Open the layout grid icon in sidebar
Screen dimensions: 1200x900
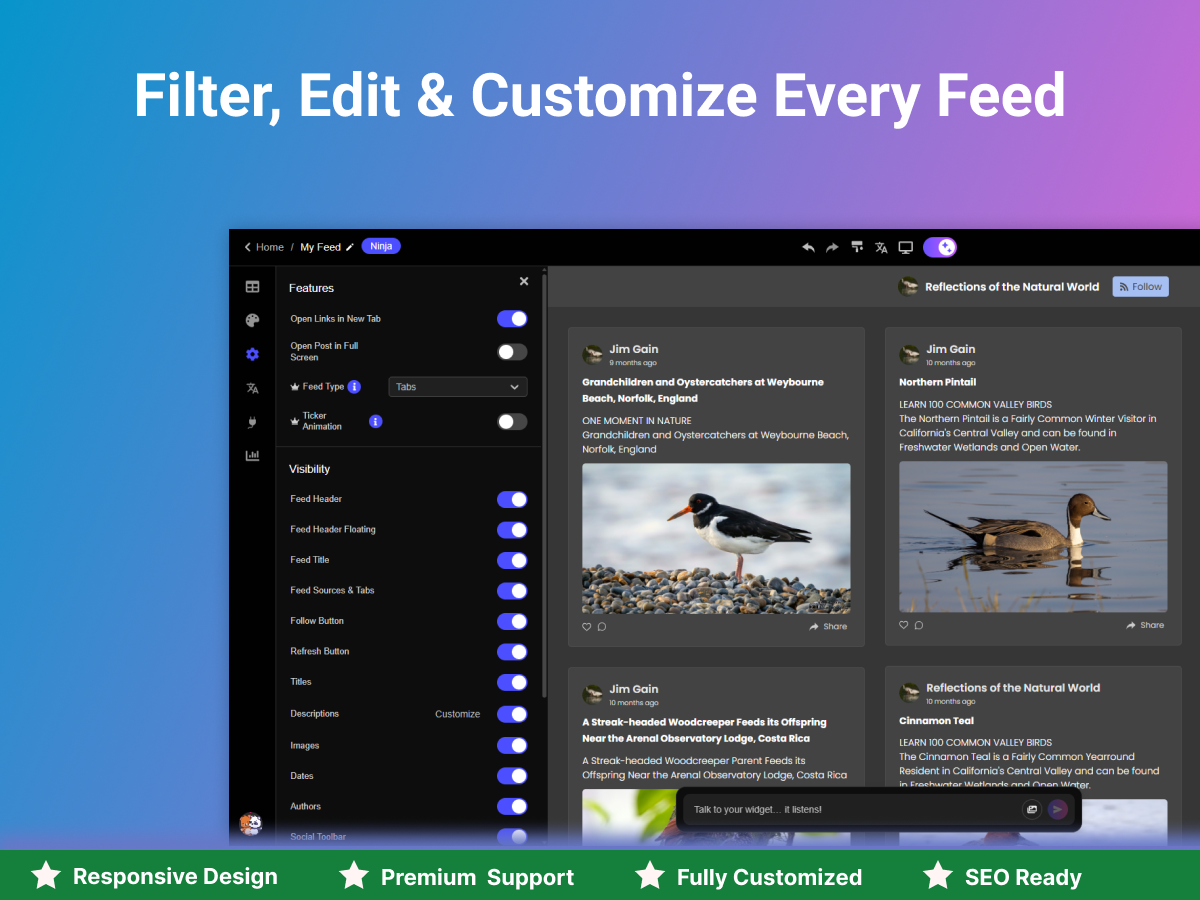point(252,287)
